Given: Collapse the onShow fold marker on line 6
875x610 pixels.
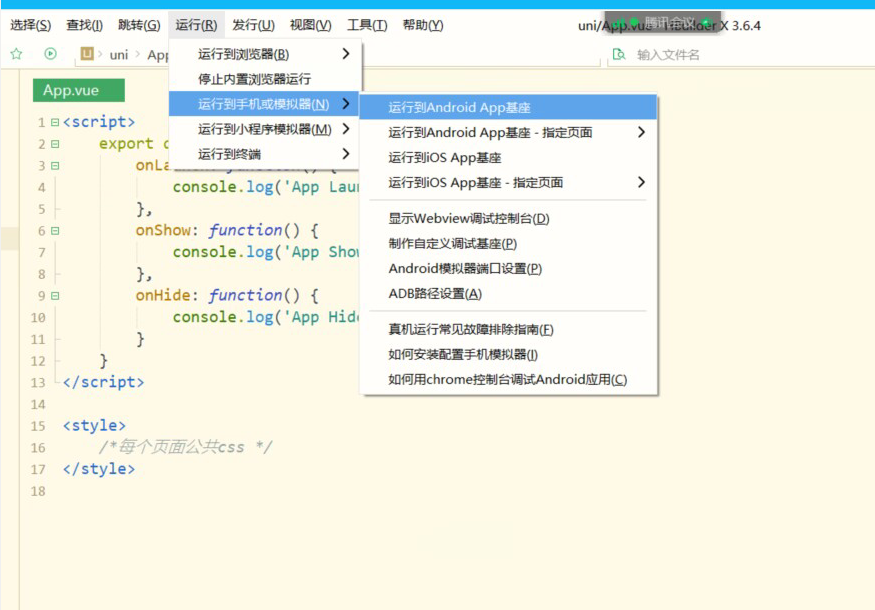Looking at the screenshot, I should point(55,230).
